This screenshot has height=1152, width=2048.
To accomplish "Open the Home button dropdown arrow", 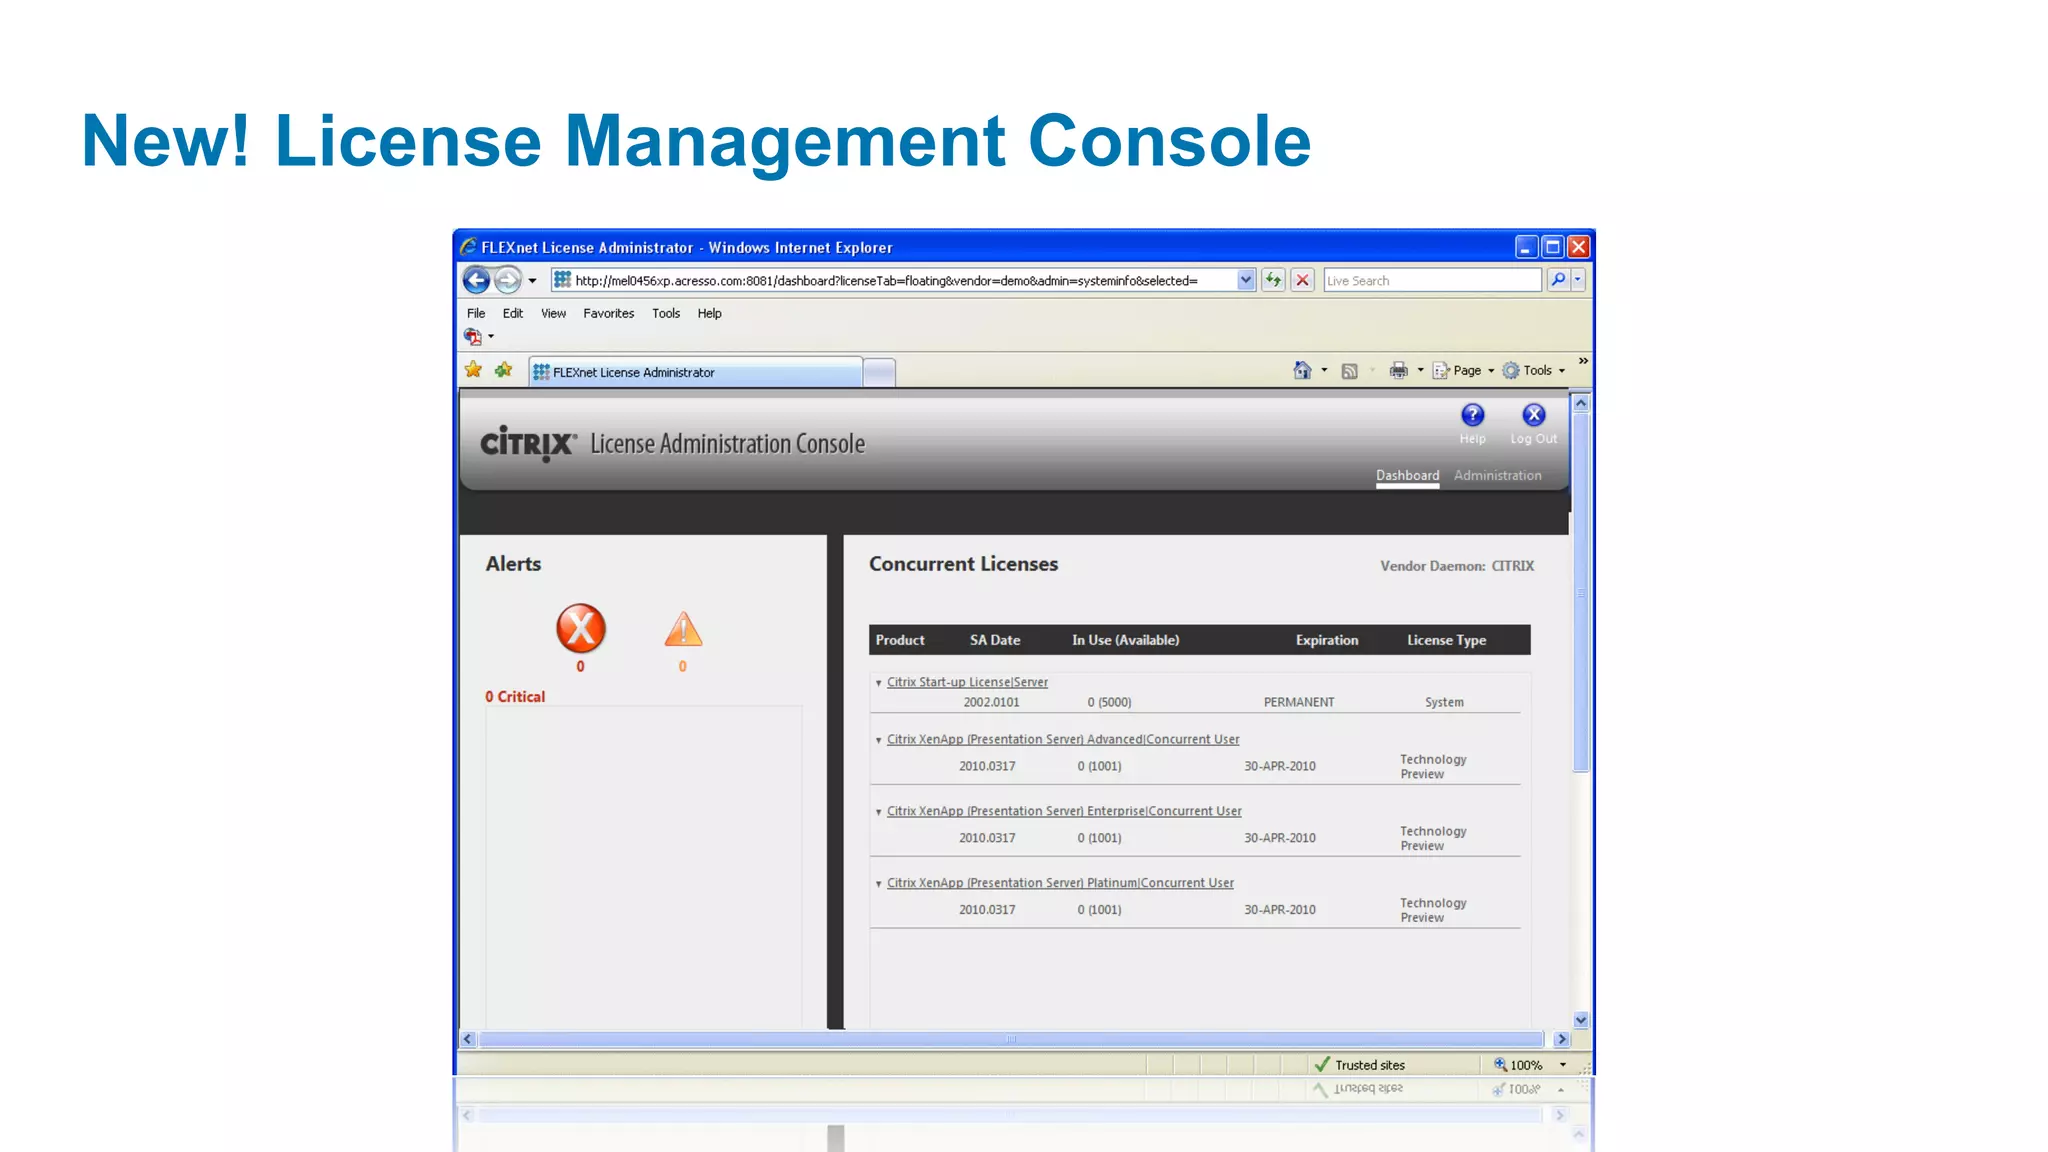I will click(x=1324, y=370).
